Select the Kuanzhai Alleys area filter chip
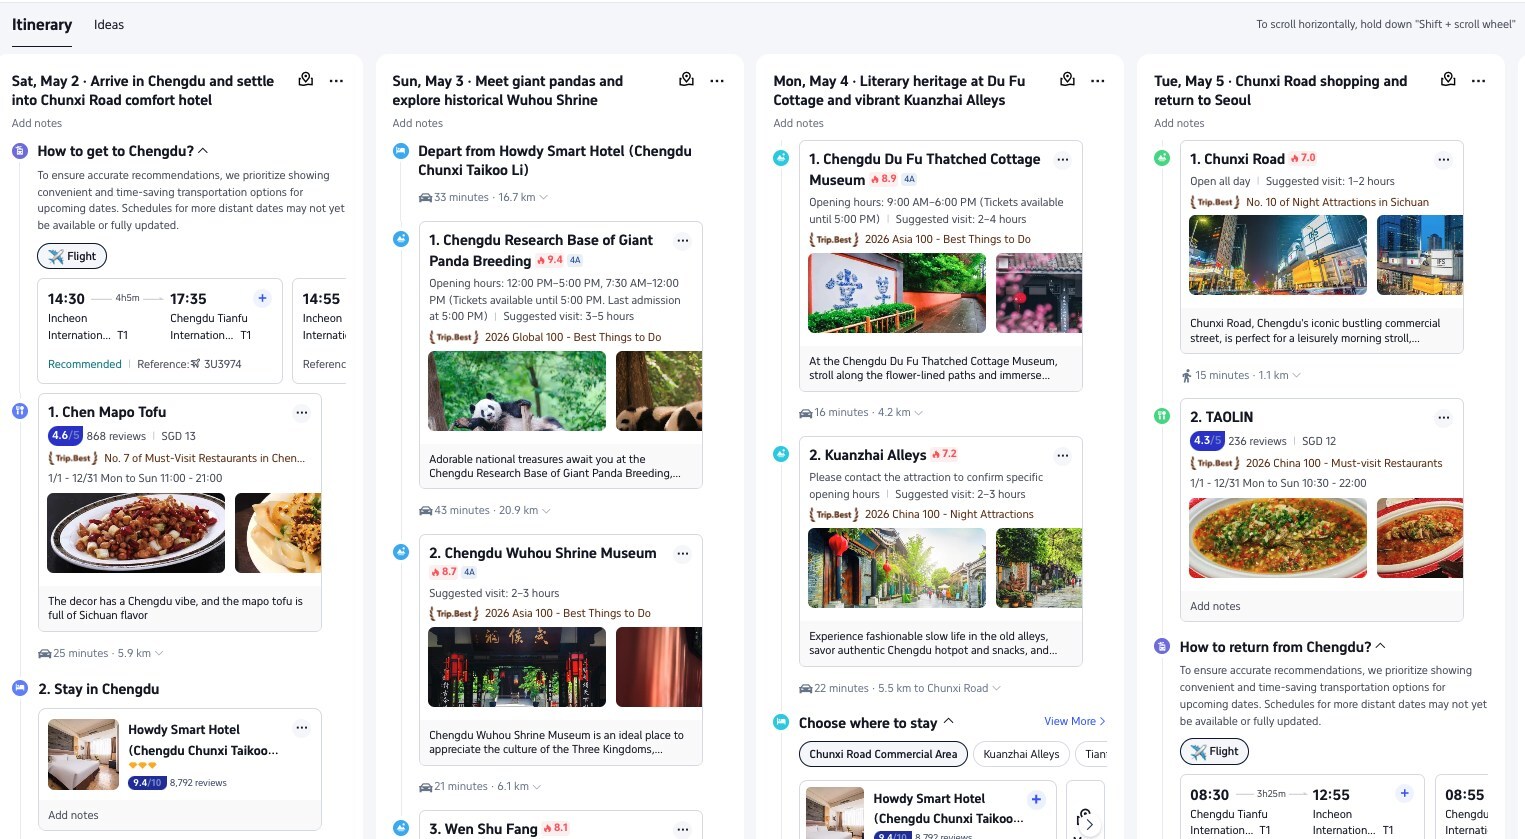Image resolution: width=1525 pixels, height=839 pixels. tap(1020, 754)
